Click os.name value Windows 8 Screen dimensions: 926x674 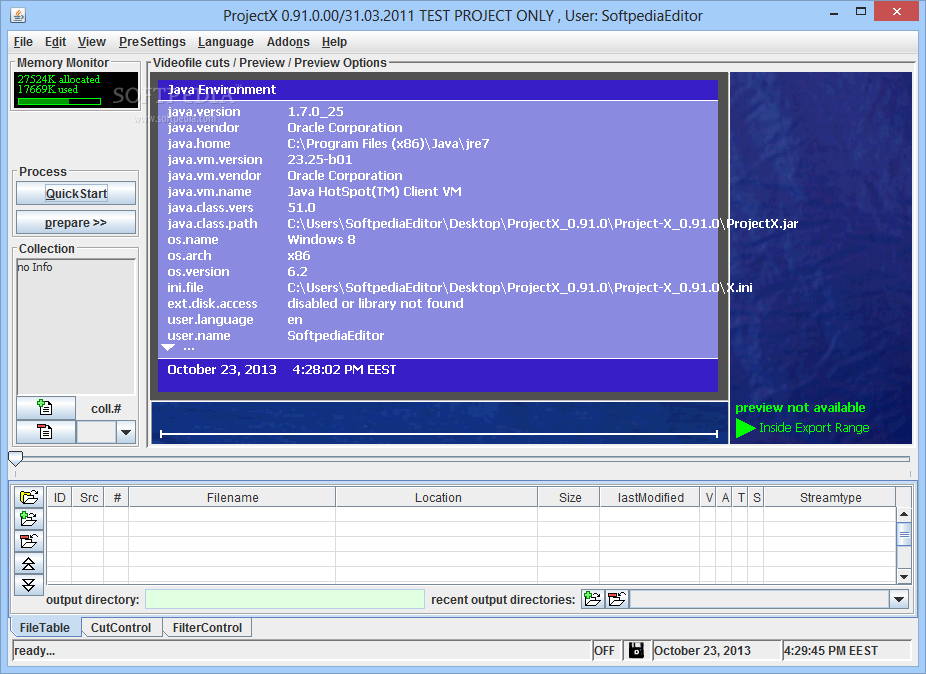tap(321, 239)
